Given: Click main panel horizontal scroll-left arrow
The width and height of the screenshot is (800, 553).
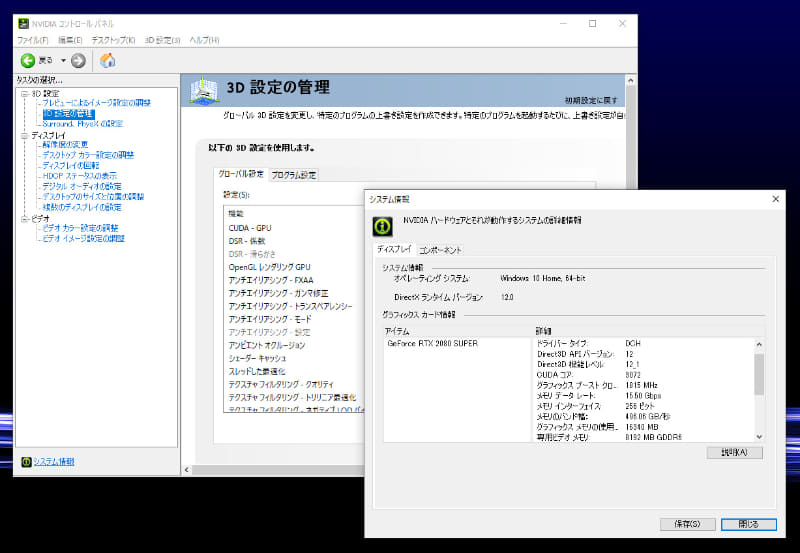Looking at the screenshot, I should tap(187, 470).
